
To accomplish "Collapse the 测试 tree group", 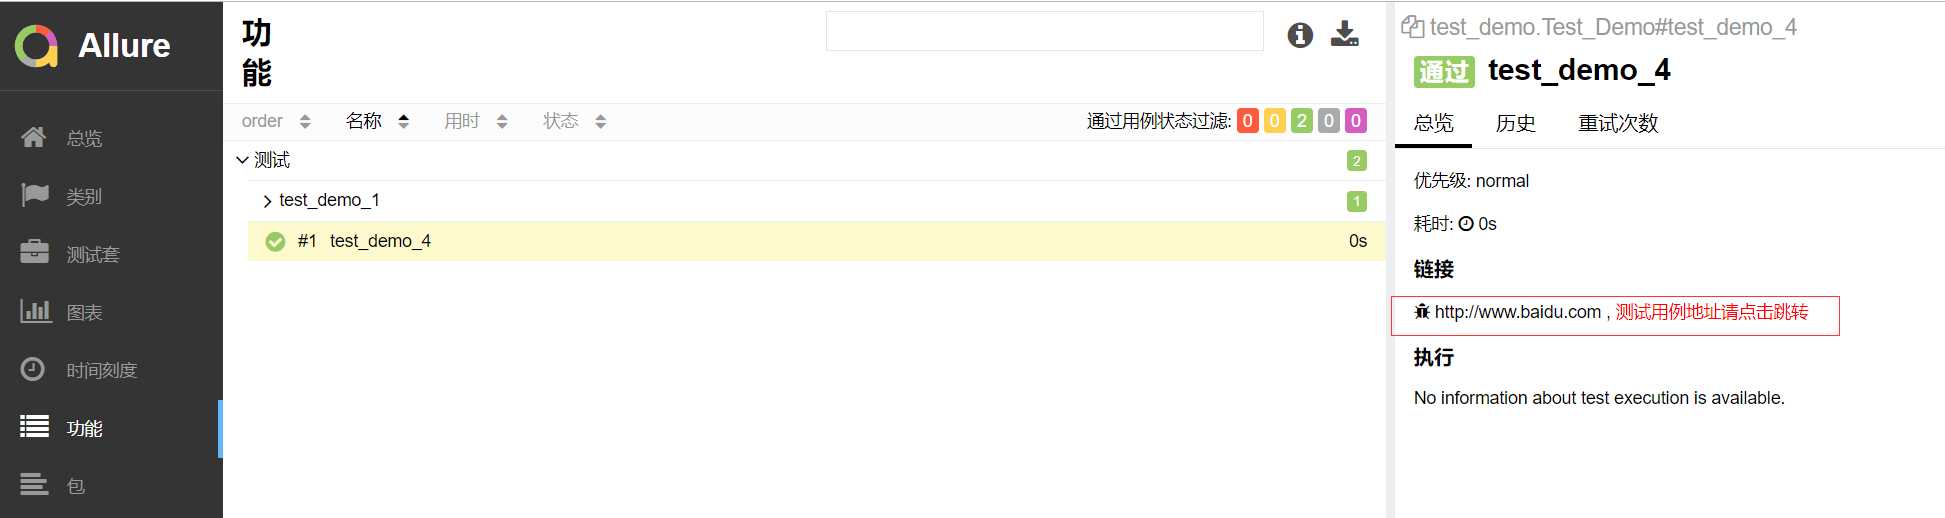I will 242,160.
